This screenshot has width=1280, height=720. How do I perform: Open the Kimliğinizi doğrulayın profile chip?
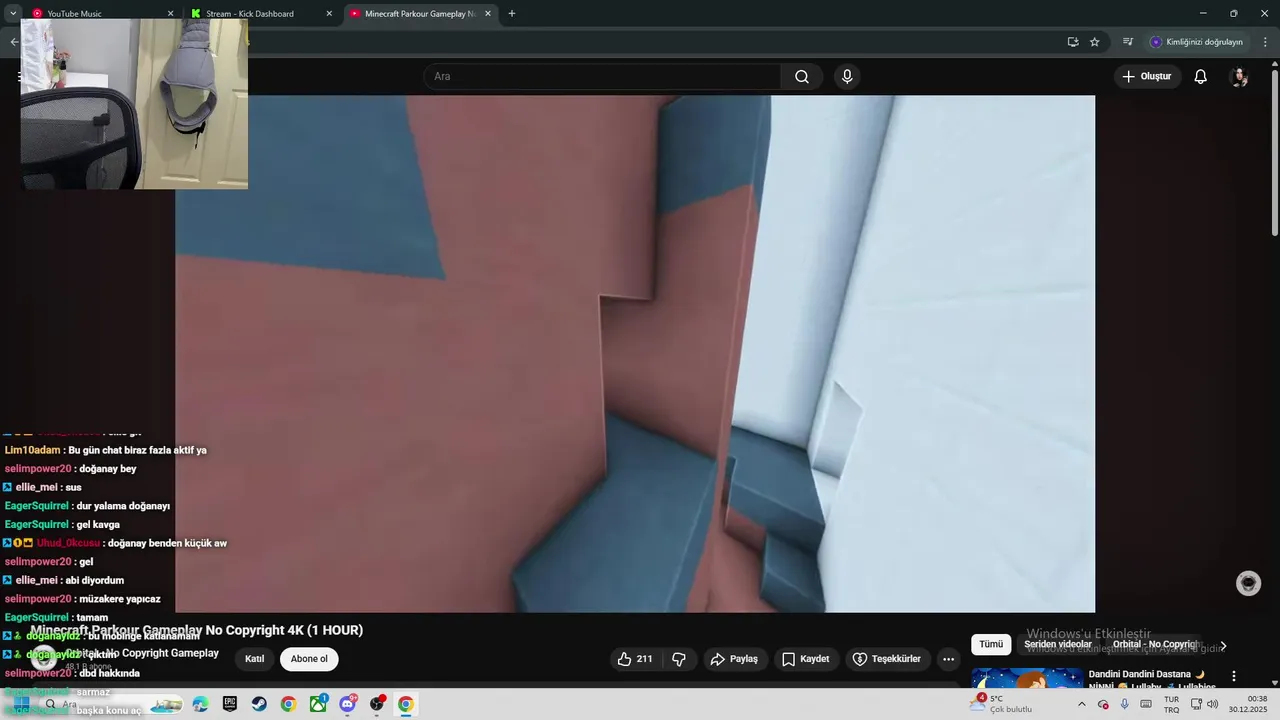click(1197, 42)
